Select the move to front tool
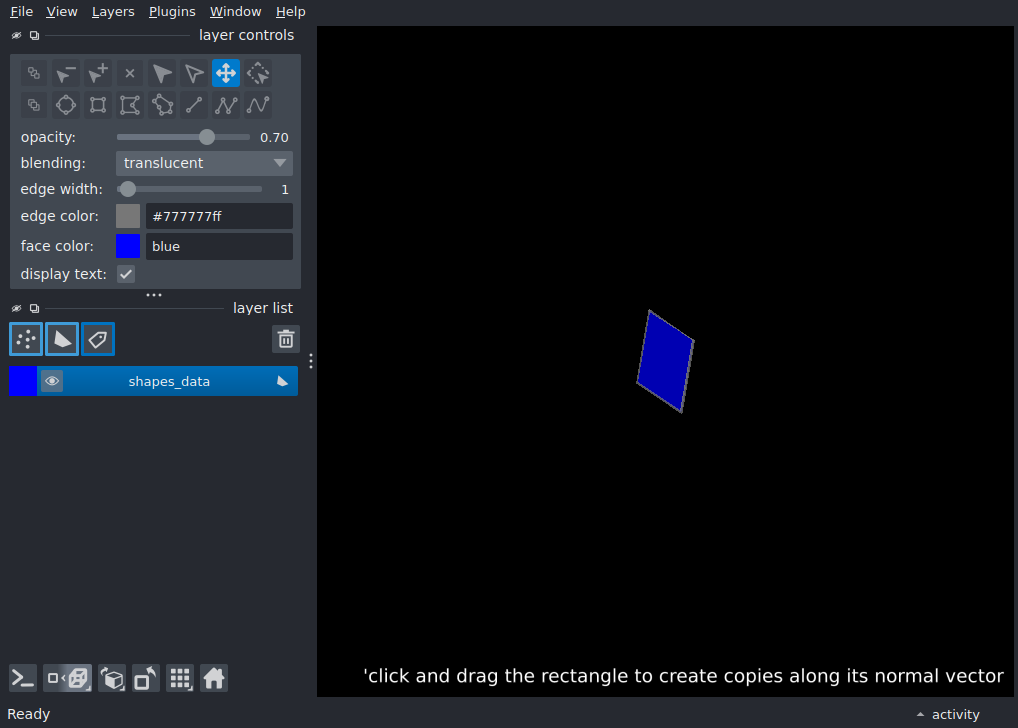 click(34, 105)
